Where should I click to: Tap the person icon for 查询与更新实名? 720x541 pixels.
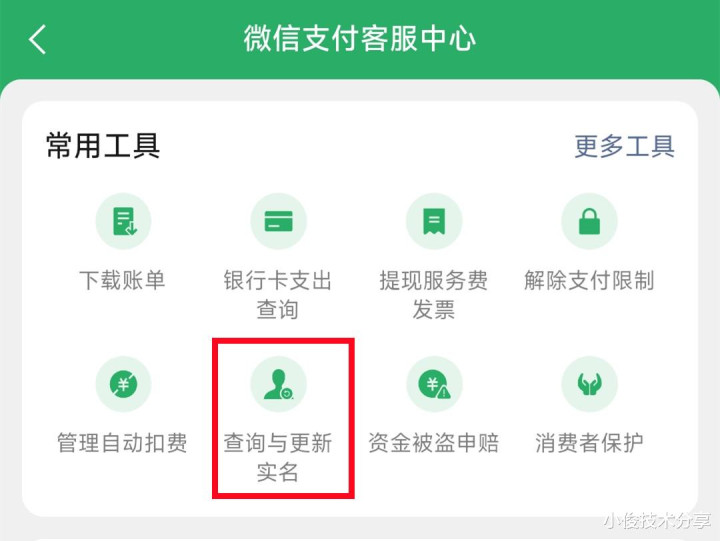click(278, 384)
